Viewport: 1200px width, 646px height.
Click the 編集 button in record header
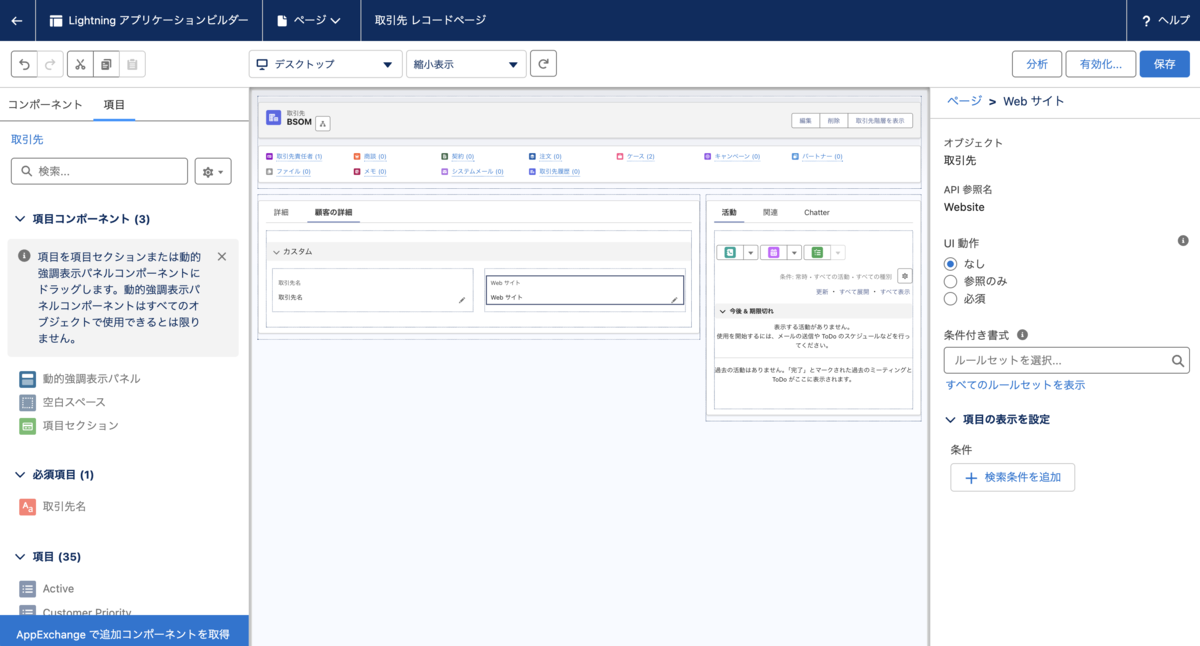pos(806,120)
